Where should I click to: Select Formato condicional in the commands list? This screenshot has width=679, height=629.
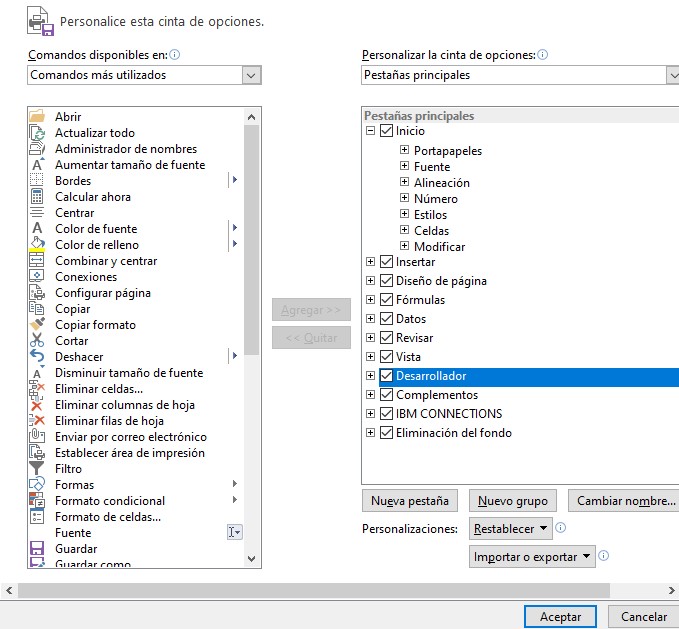pos(110,501)
